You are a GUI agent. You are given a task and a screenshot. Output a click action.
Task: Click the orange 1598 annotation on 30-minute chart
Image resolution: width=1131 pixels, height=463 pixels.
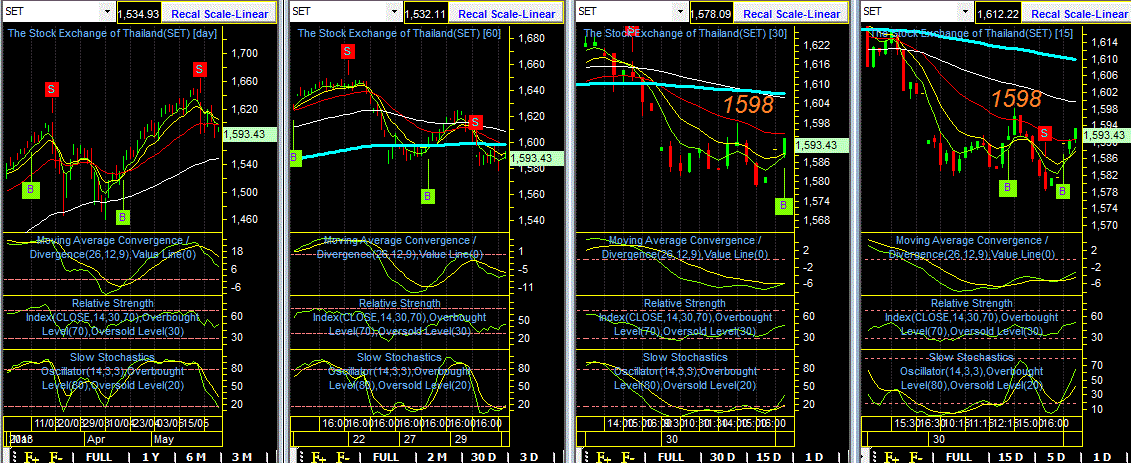[x=748, y=104]
